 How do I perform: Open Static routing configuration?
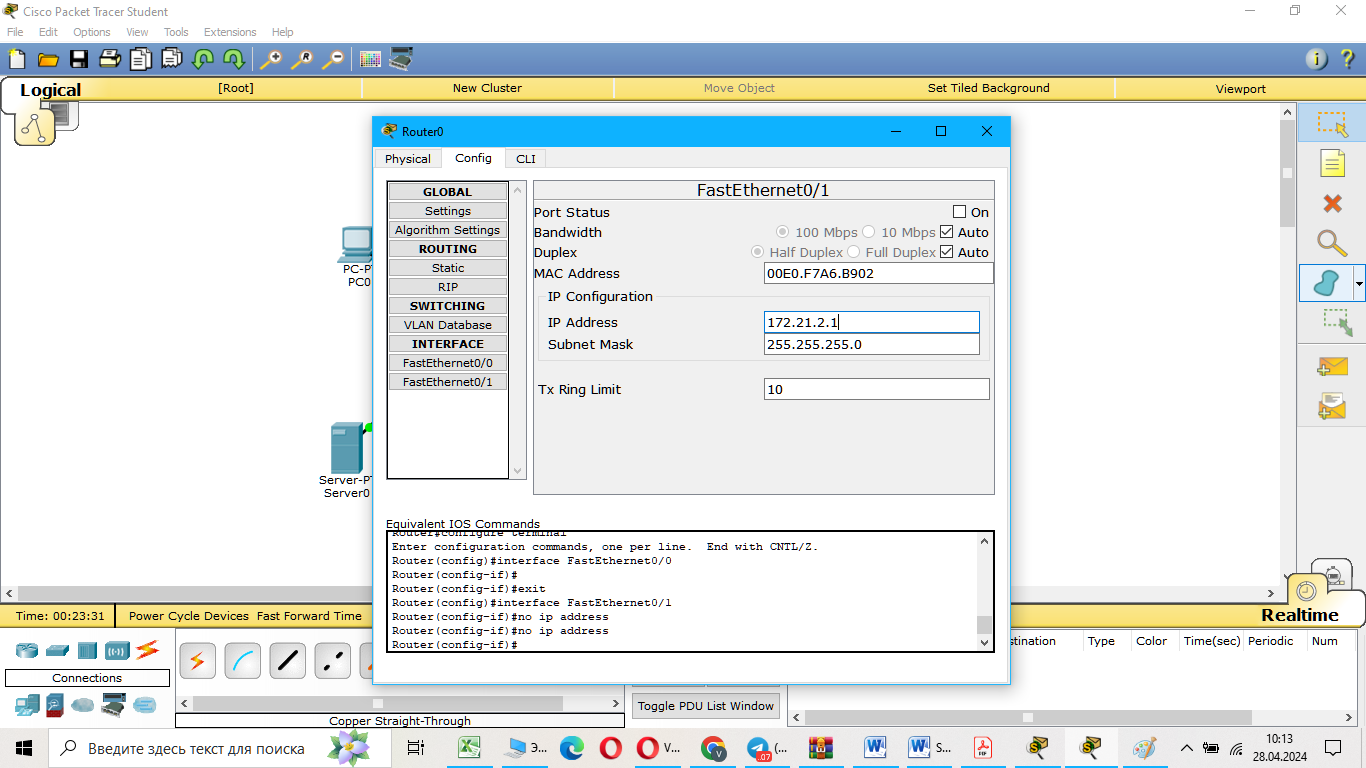pos(448,268)
